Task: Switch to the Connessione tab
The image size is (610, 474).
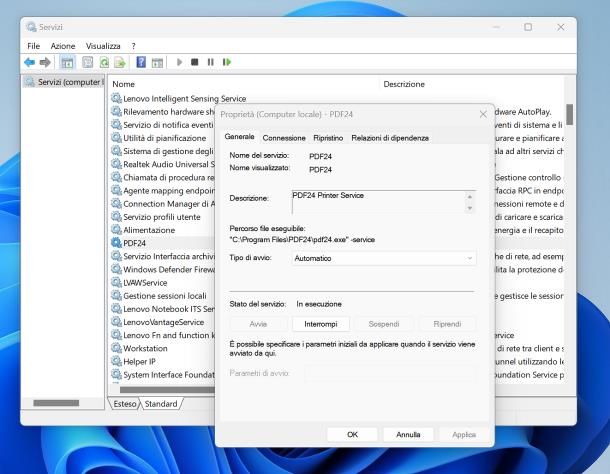Action: [284, 138]
